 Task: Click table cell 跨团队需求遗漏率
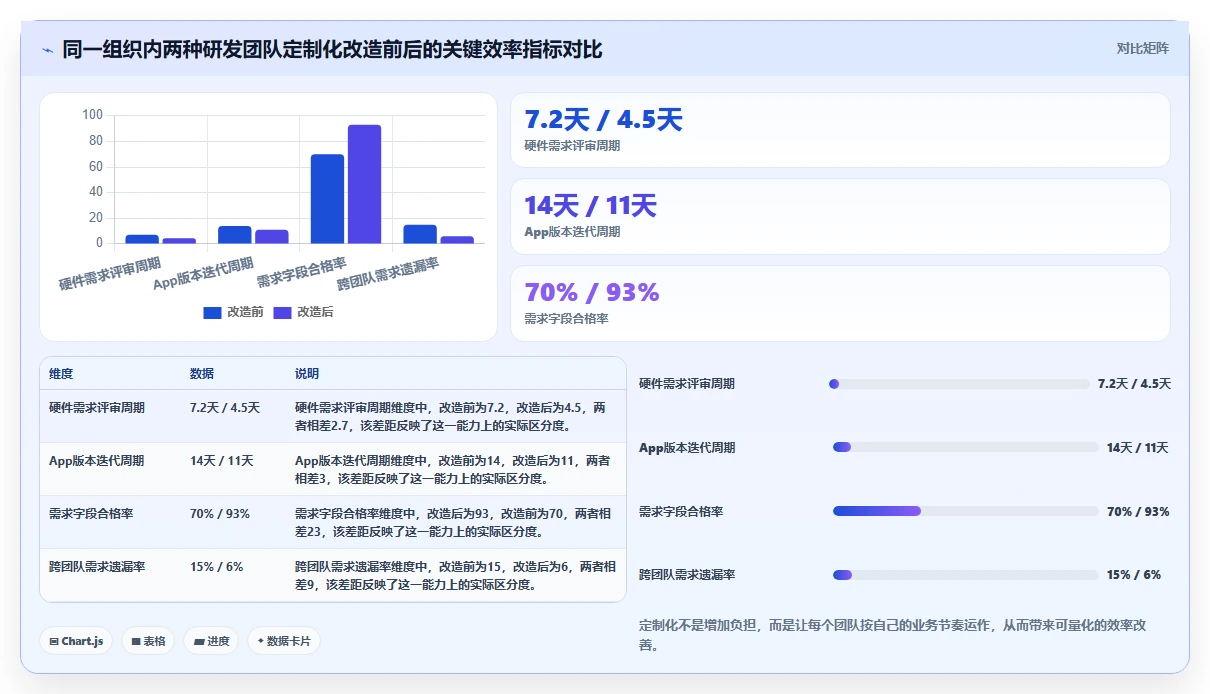pyautogui.click(x=97, y=567)
